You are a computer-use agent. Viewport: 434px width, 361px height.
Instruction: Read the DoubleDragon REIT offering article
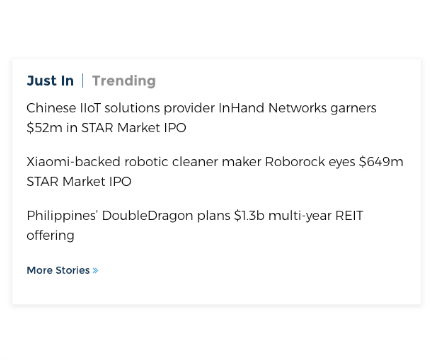point(195,226)
